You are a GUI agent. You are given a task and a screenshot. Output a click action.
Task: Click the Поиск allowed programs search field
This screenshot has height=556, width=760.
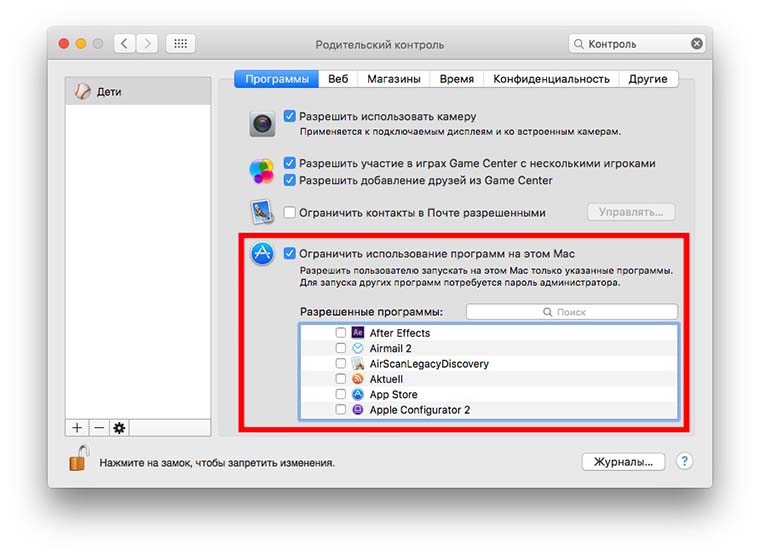click(x=571, y=312)
